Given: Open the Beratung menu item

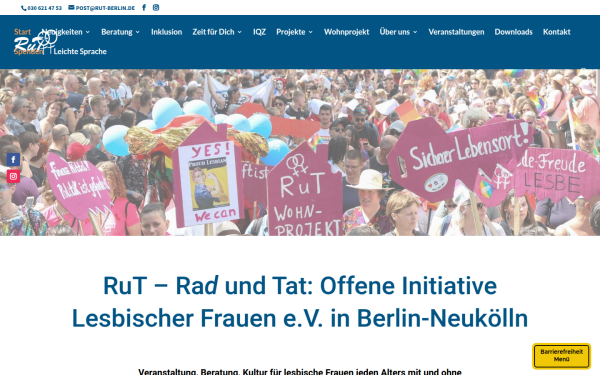Looking at the screenshot, I should (x=117, y=32).
